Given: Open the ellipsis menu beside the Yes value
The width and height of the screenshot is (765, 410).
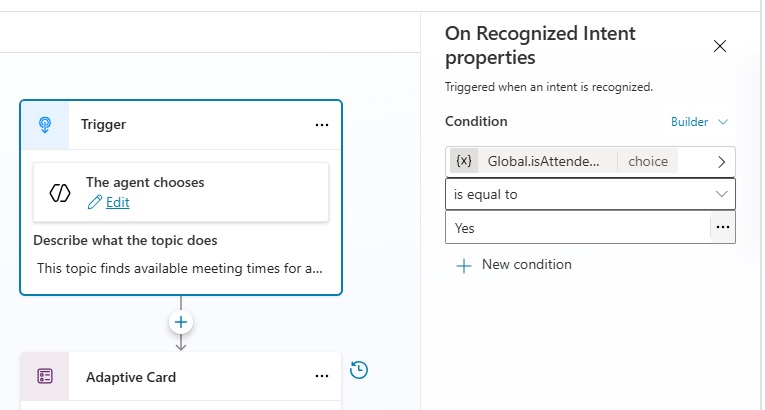Looking at the screenshot, I should tap(723, 227).
